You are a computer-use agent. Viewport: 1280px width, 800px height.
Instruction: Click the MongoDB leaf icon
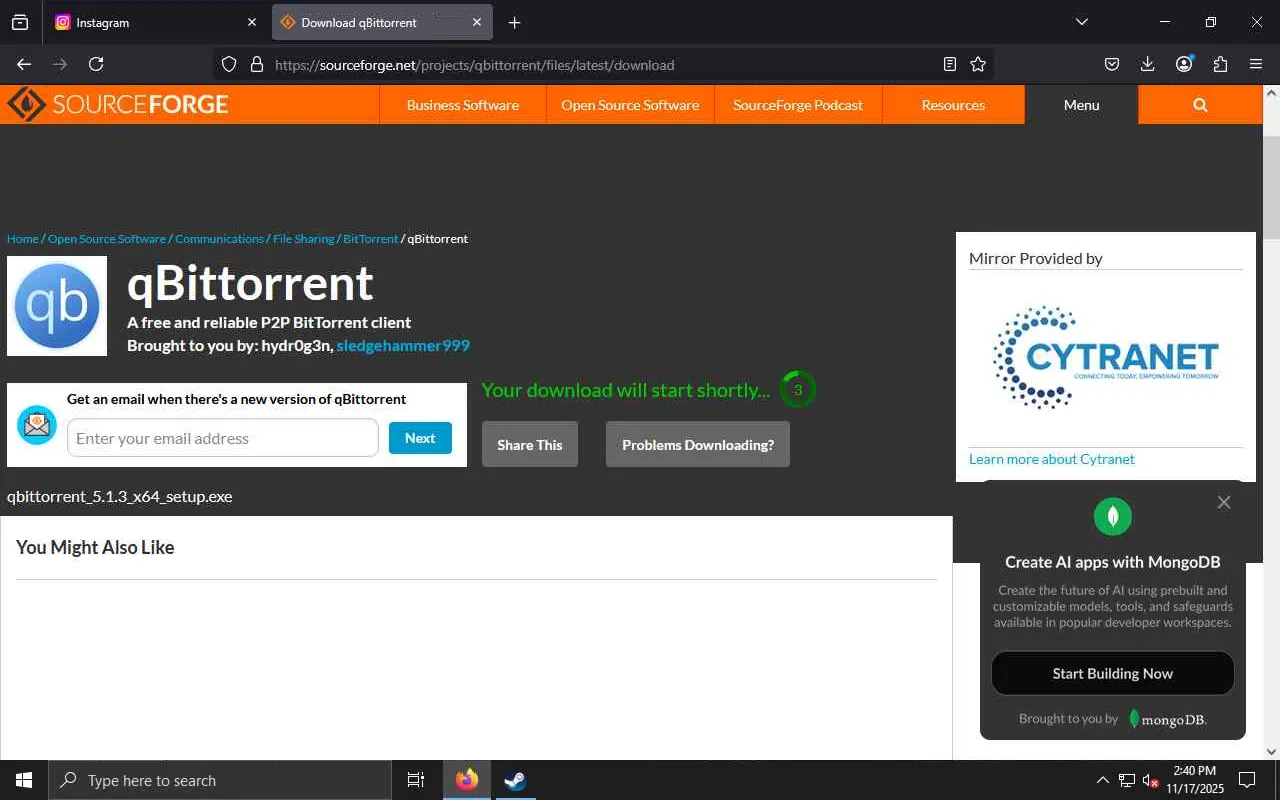(x=1113, y=517)
